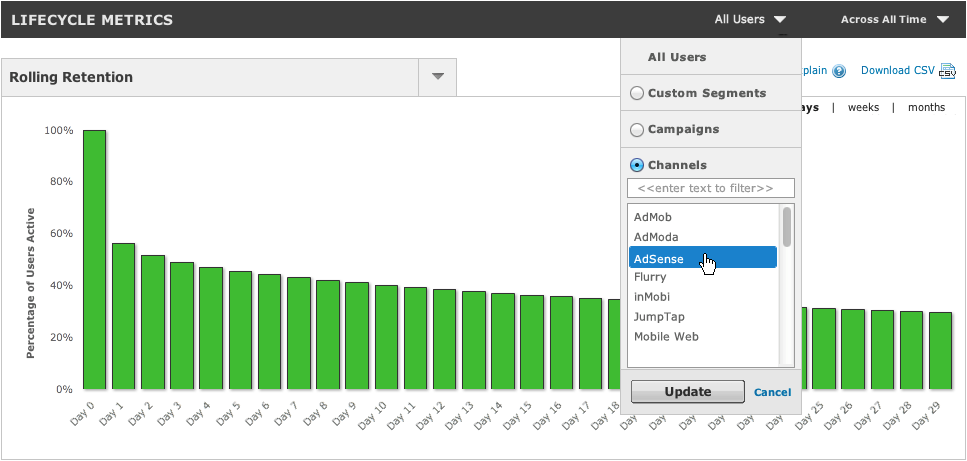Viewport: 967px width, 461px height.
Task: Click the CSV file download icon
Action: pyautogui.click(x=947, y=71)
